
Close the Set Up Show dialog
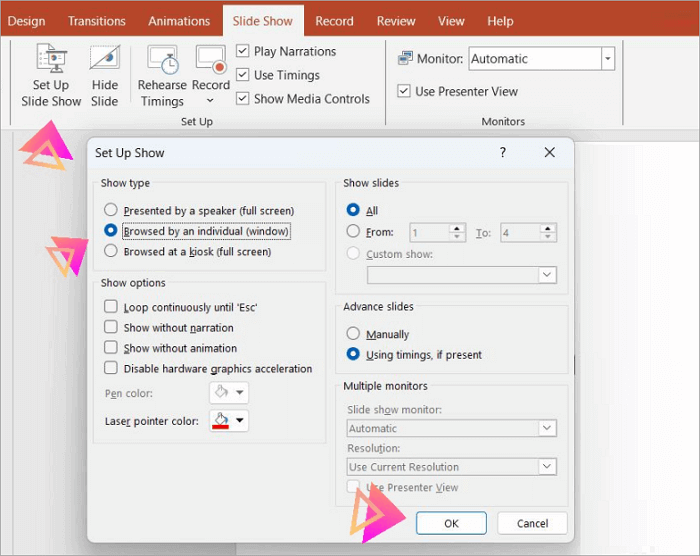(x=549, y=153)
